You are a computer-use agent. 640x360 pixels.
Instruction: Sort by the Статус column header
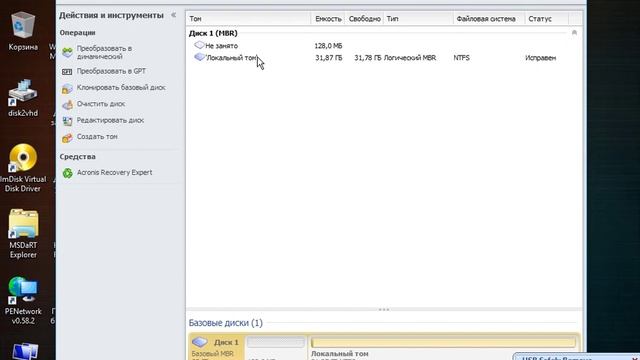pos(547,19)
